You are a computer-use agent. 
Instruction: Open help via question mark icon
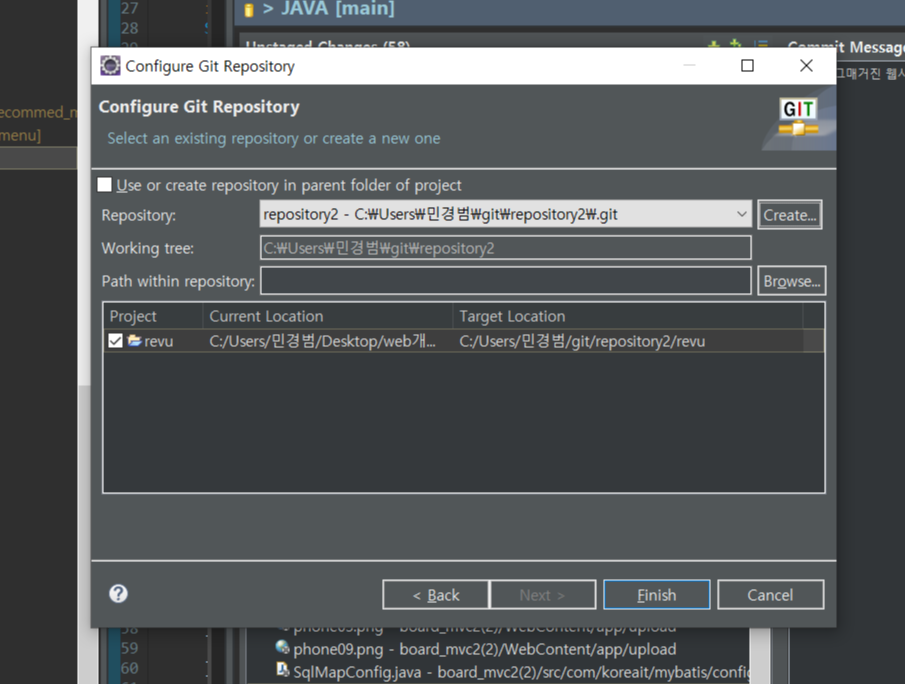click(118, 593)
